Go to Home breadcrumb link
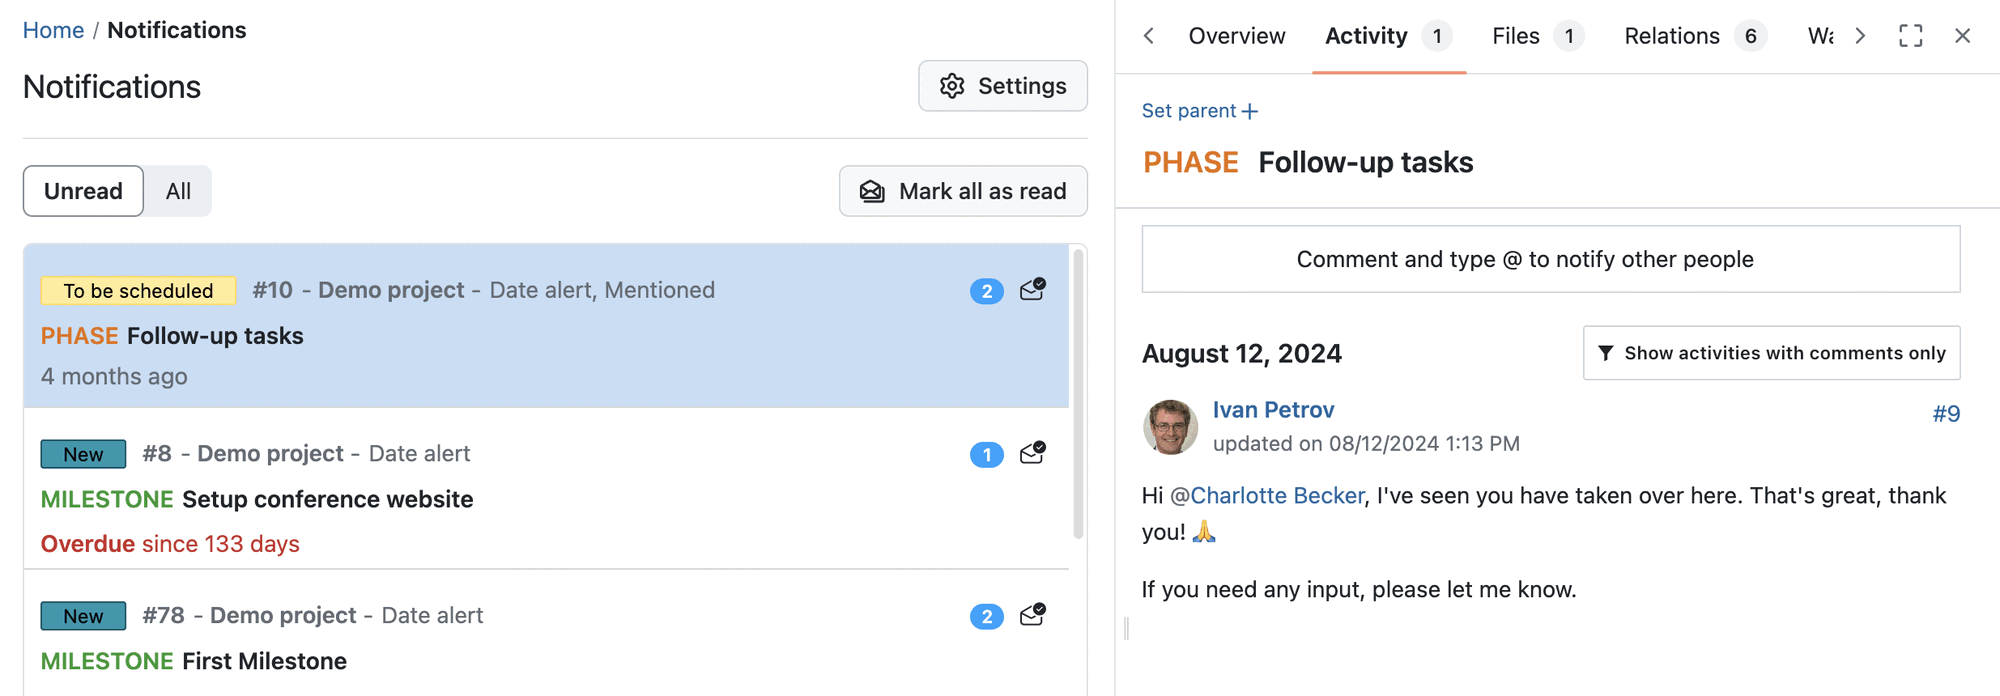Viewport: 2000px width, 696px height. [53, 30]
